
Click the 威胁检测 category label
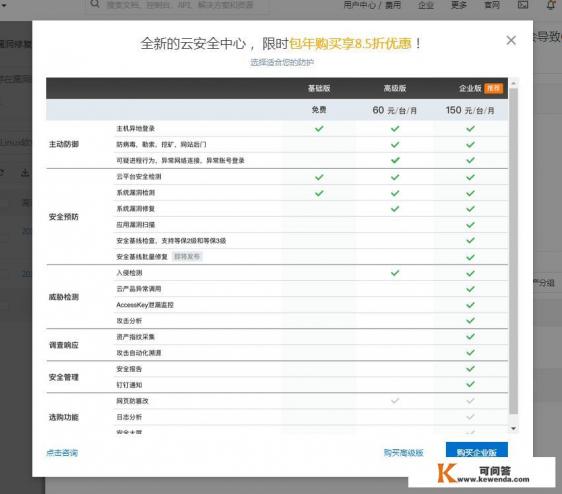tap(64, 297)
